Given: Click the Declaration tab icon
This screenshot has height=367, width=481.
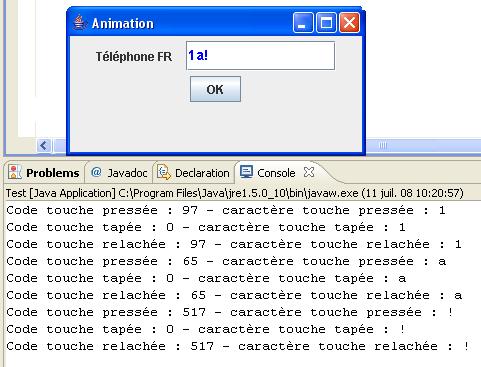Looking at the screenshot, I should [164, 172].
